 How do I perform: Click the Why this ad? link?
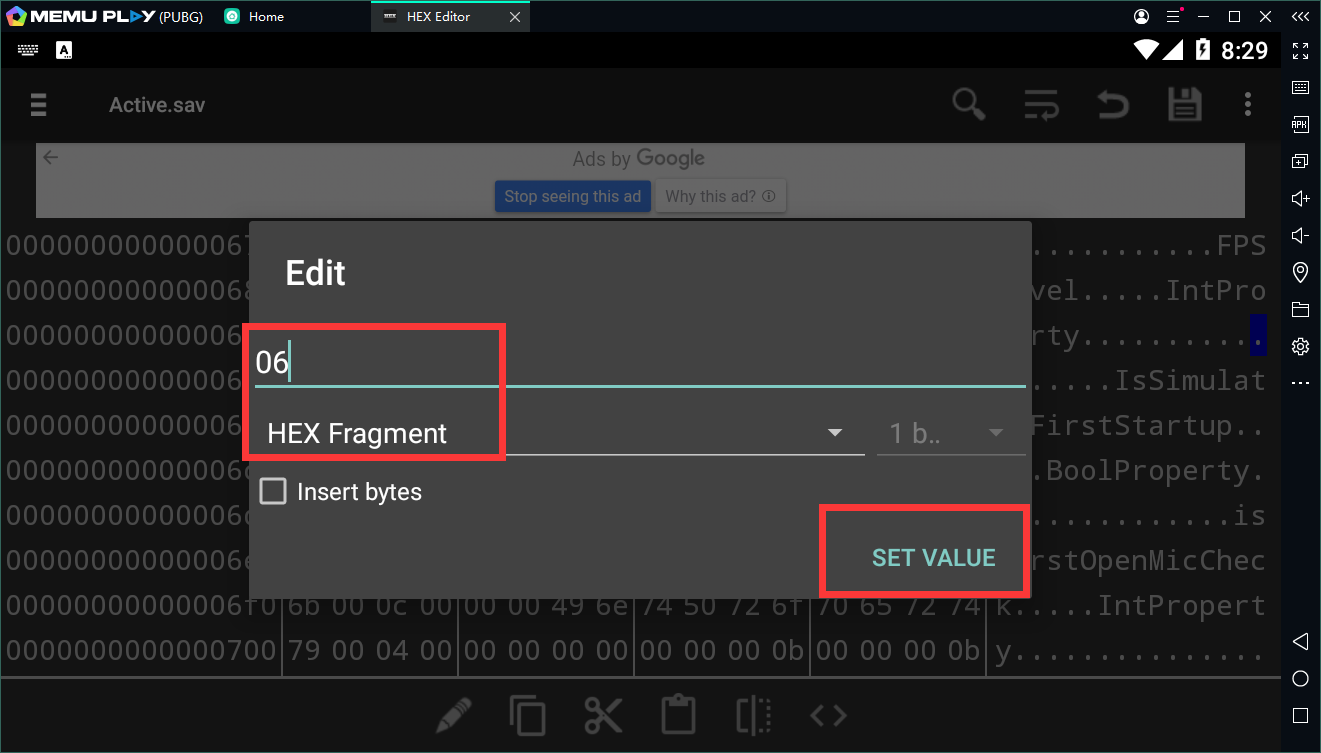[x=720, y=197]
